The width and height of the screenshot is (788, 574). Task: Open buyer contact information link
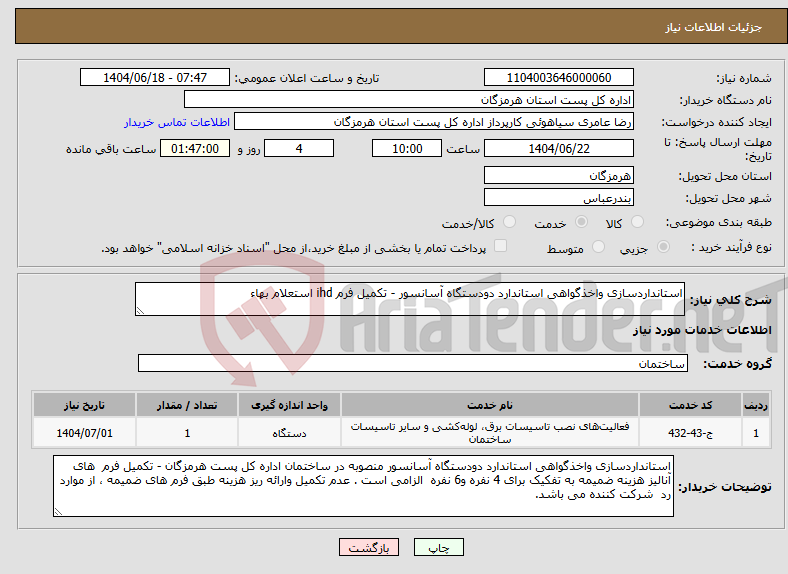177,122
